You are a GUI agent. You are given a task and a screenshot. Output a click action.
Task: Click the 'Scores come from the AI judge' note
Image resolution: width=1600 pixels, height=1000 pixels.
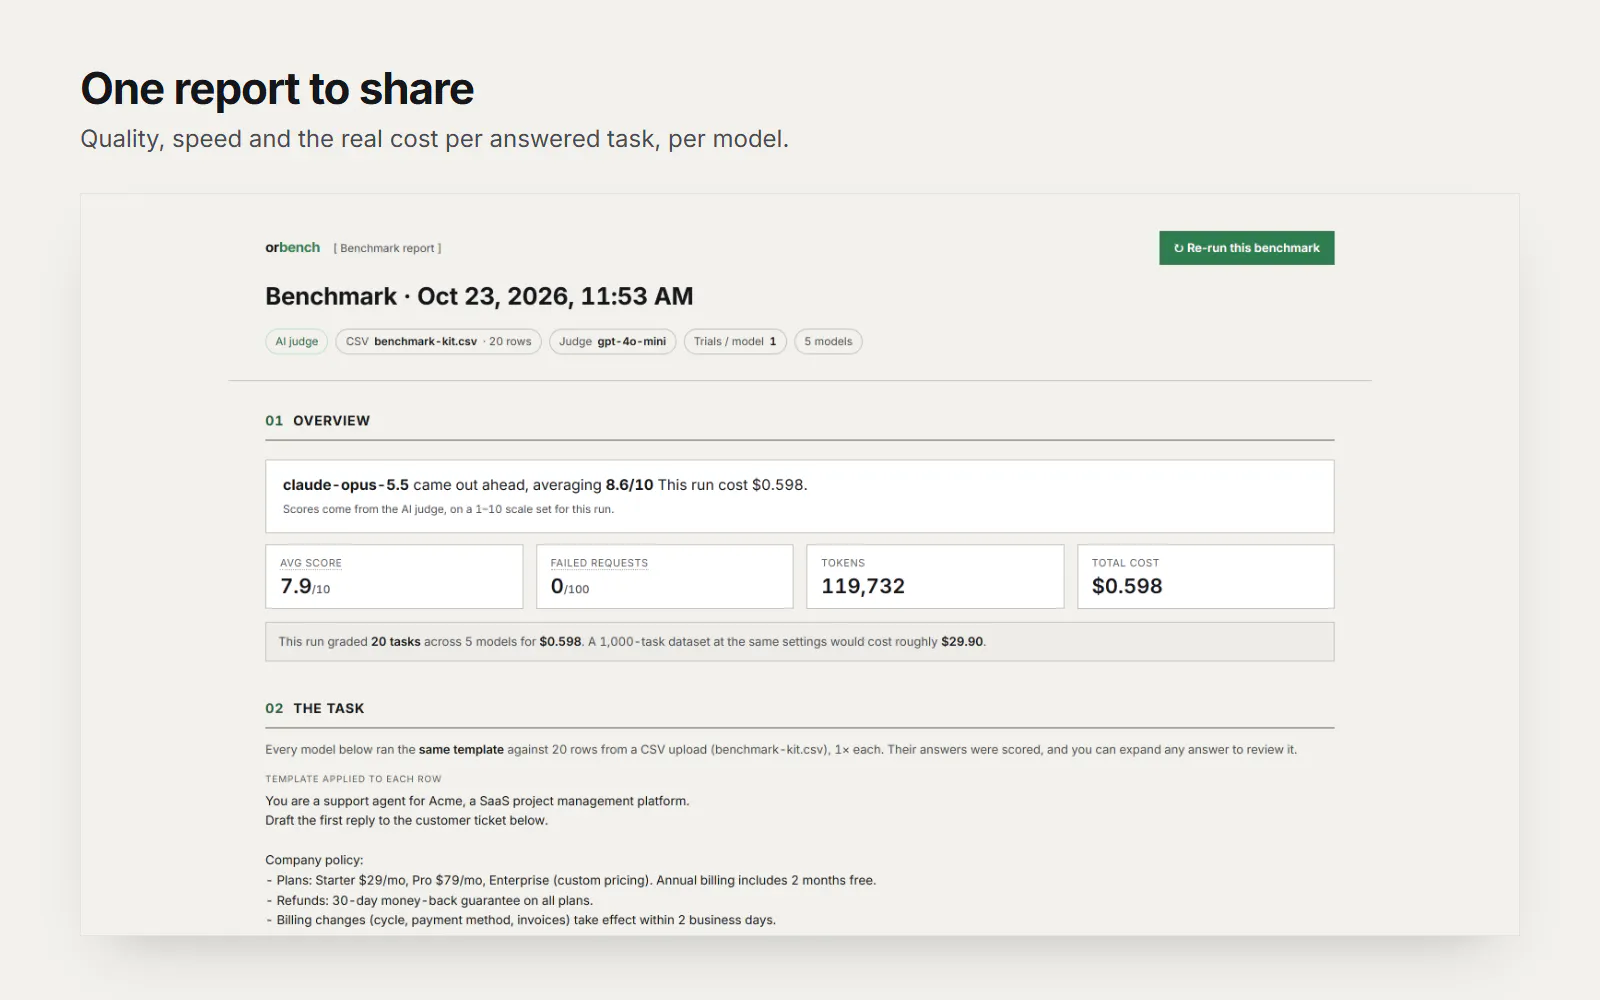(x=448, y=509)
